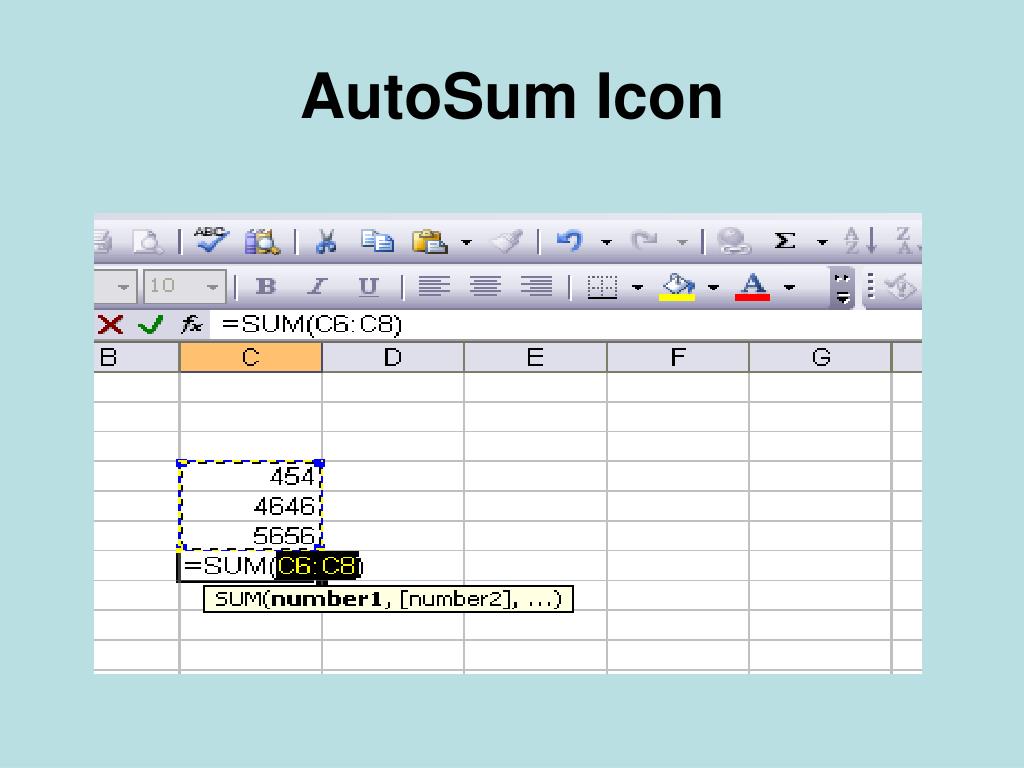Run the ABC Spelling check
Screen dimensions: 1024x768
point(211,240)
